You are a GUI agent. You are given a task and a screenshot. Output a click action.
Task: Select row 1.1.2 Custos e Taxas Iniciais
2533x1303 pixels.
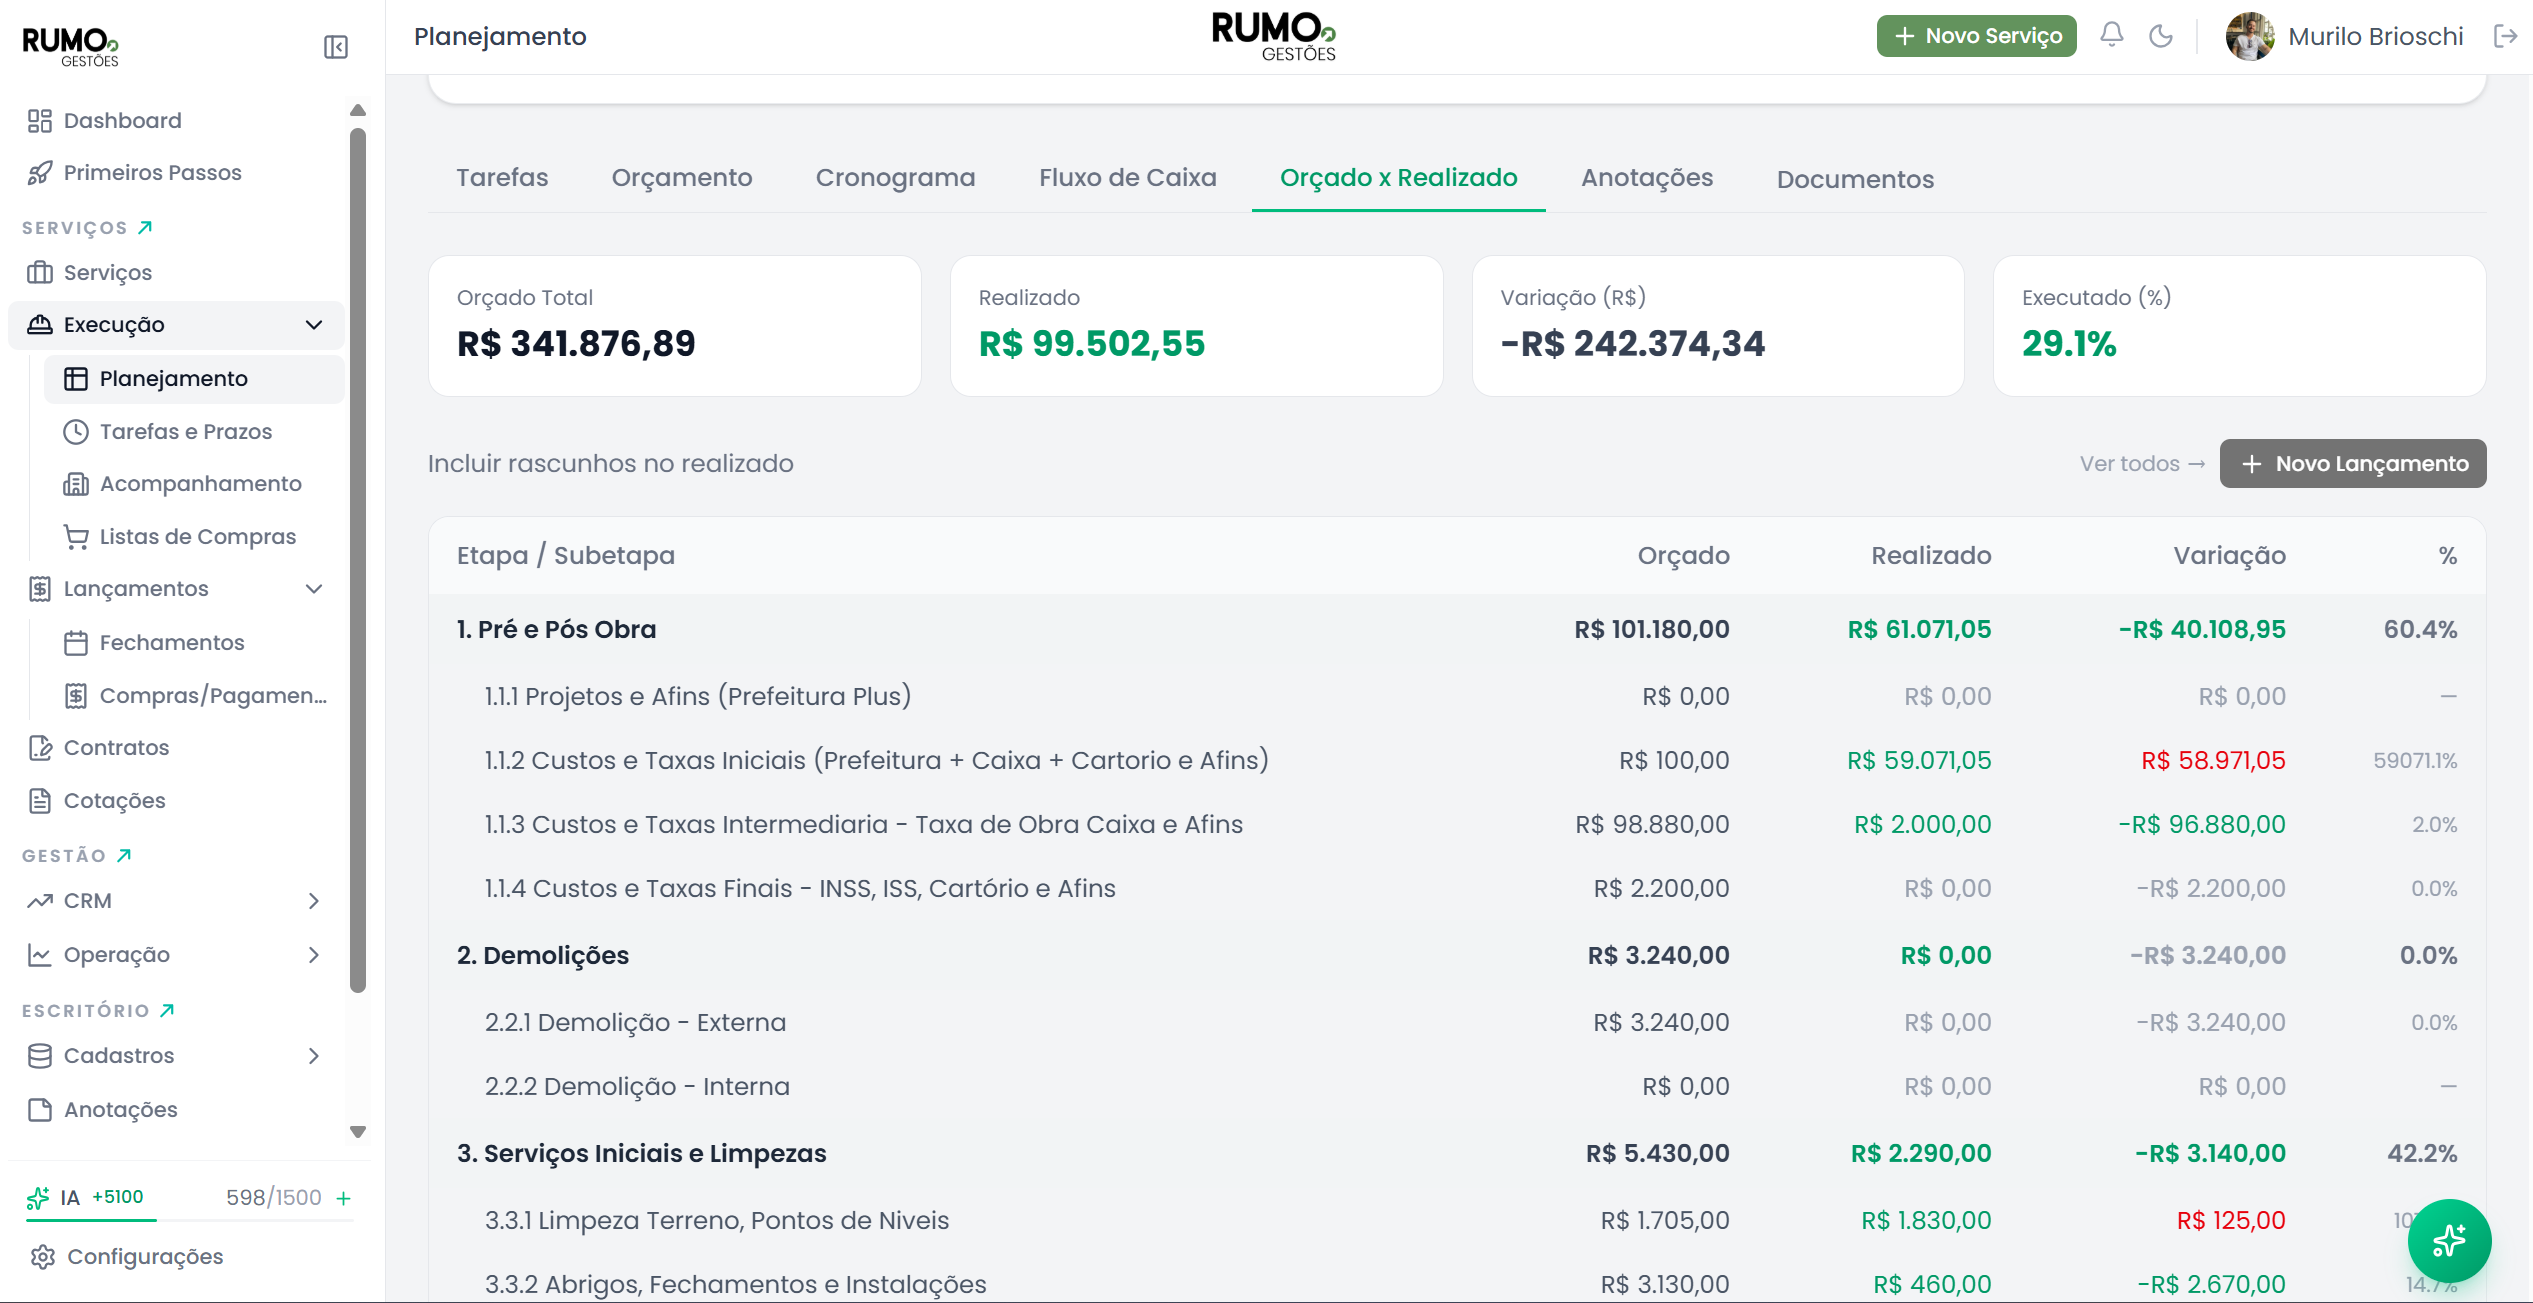pyautogui.click(x=1456, y=760)
